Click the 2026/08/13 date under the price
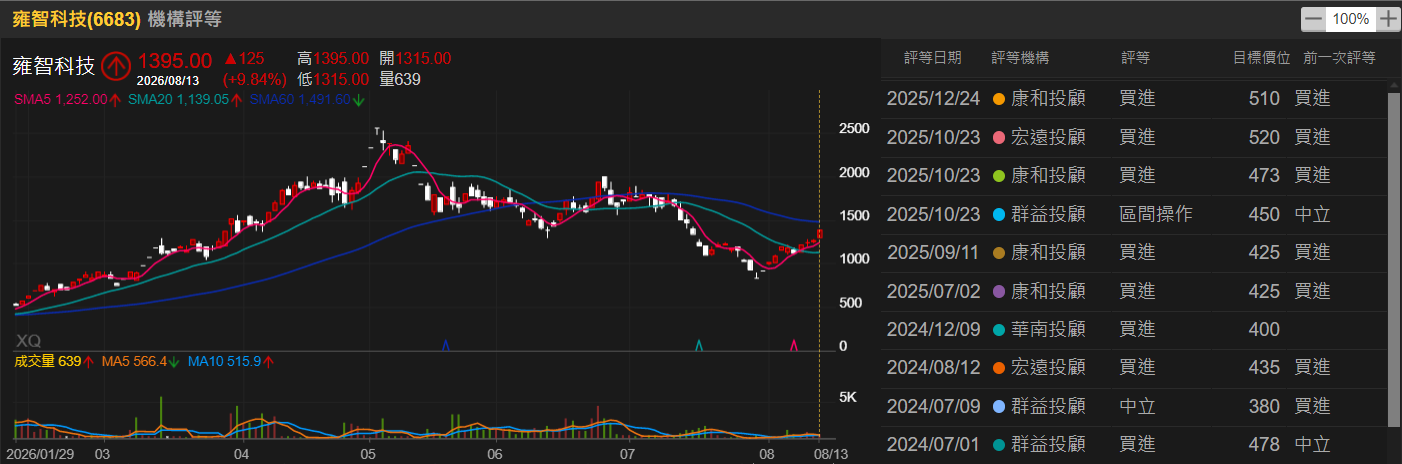The image size is (1402, 464). 169,81
